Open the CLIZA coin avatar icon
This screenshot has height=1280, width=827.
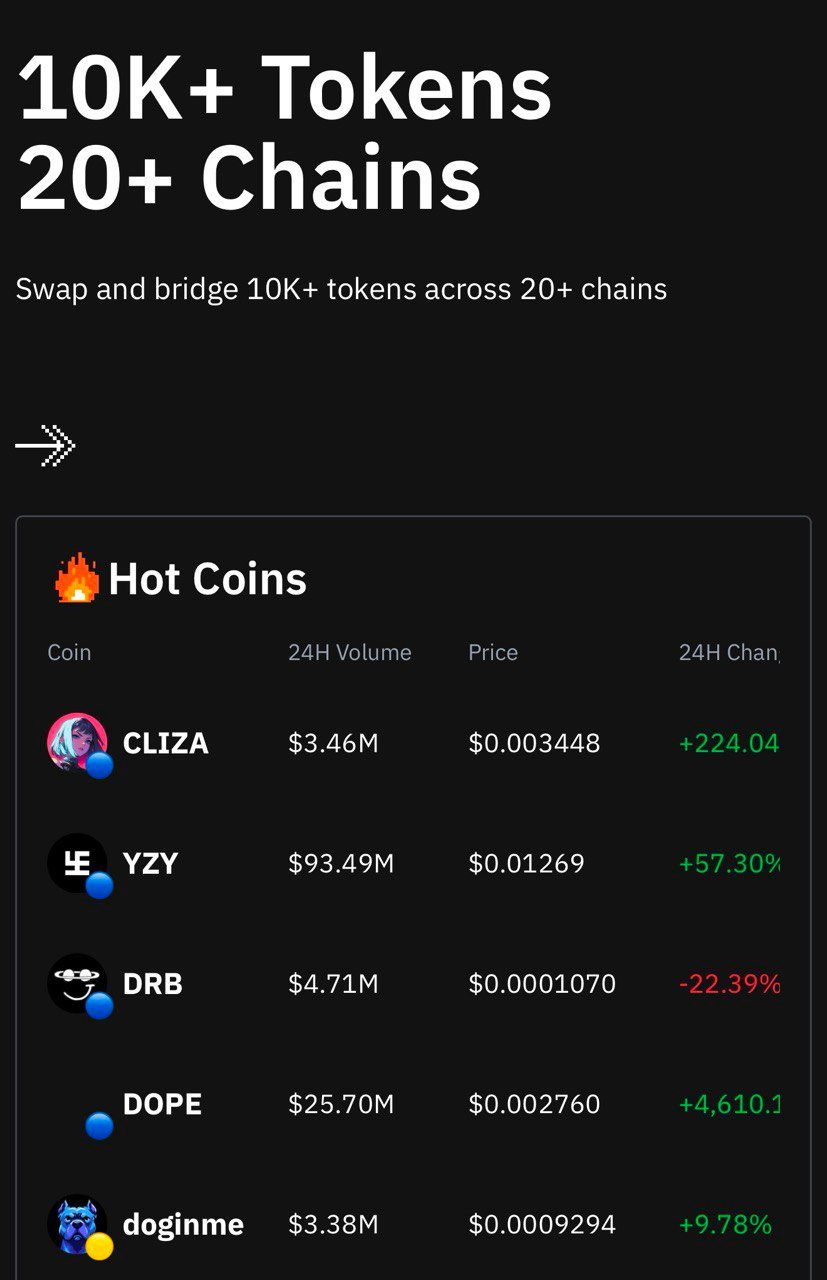coord(77,743)
